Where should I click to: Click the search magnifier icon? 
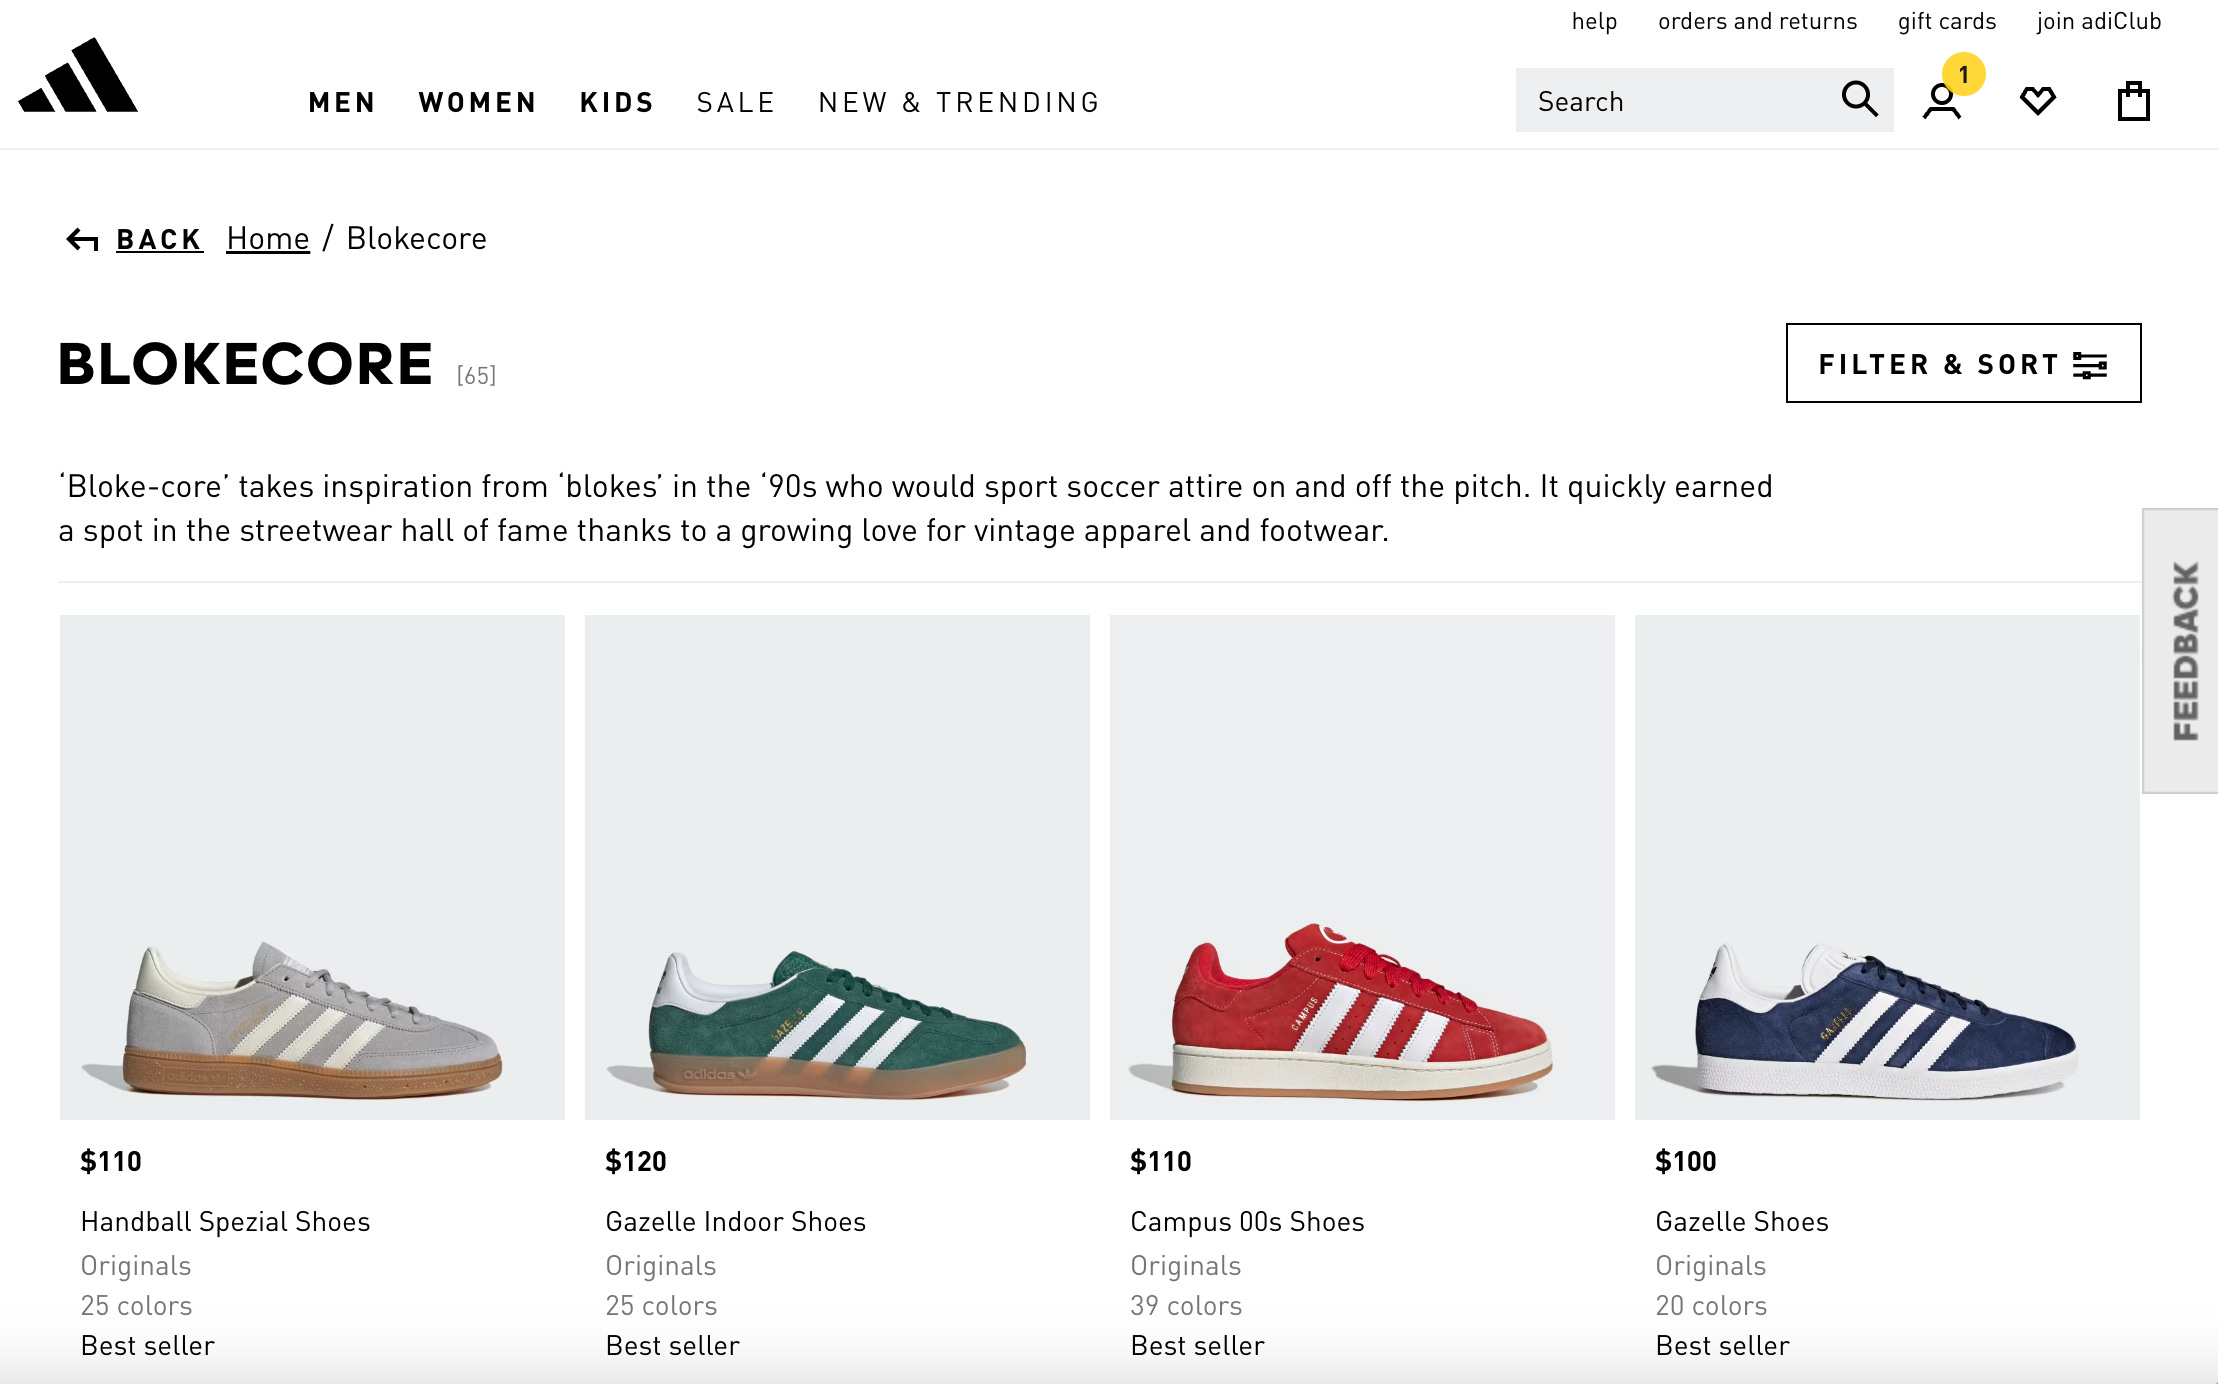point(1859,100)
